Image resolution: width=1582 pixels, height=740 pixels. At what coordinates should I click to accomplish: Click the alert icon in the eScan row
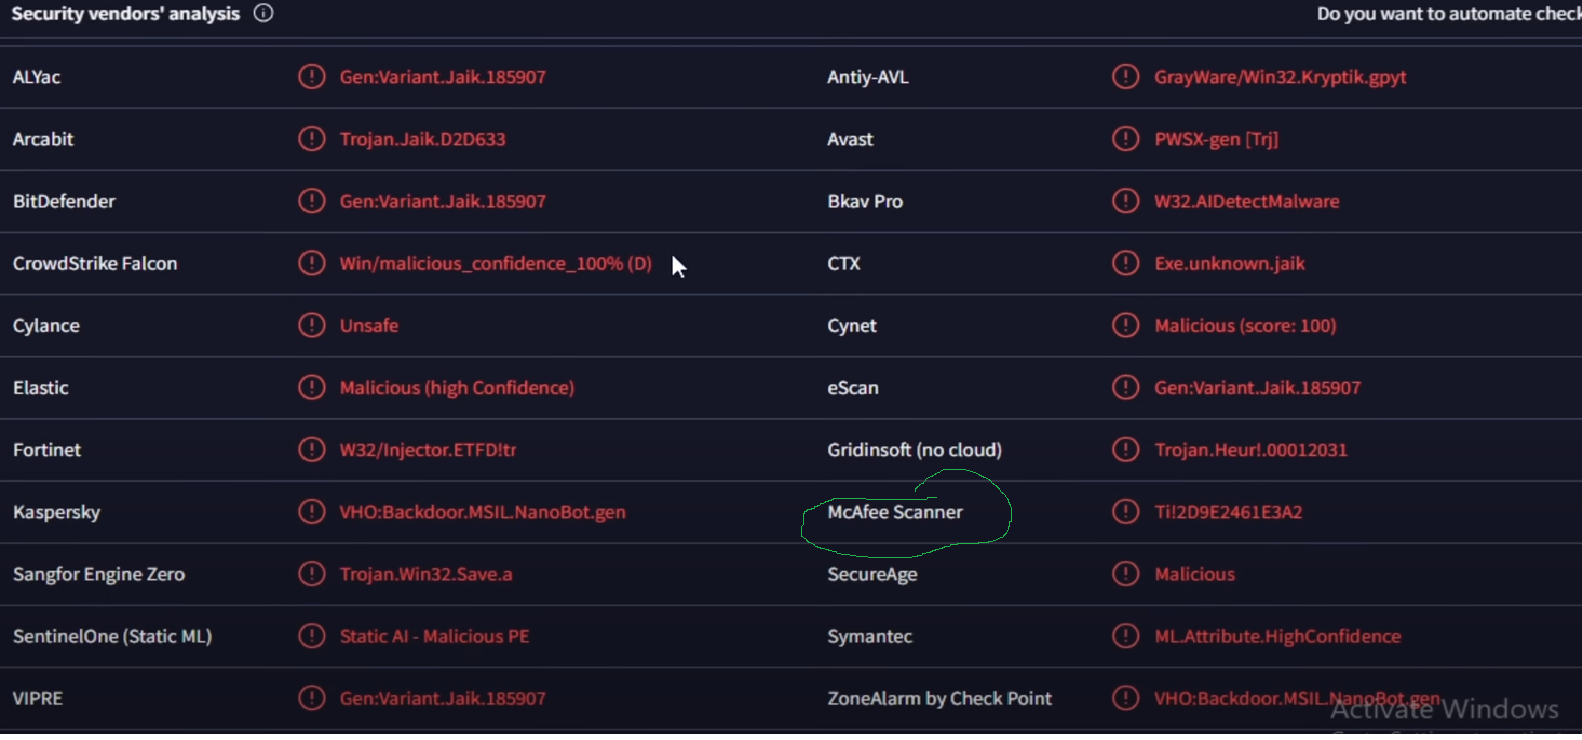coord(1126,387)
